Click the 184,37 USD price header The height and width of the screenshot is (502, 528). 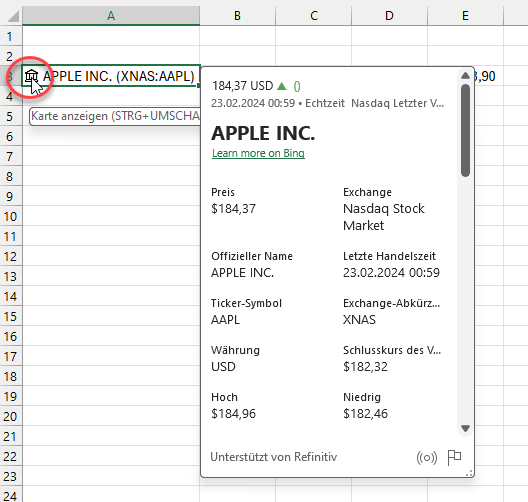[x=242, y=86]
